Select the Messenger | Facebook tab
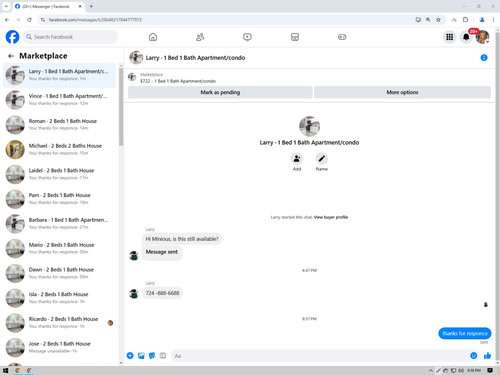The width and height of the screenshot is (500, 375). 49,6
